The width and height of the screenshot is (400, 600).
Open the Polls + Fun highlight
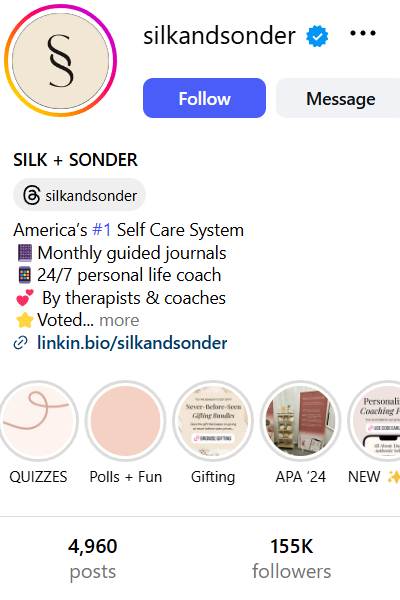[126, 421]
